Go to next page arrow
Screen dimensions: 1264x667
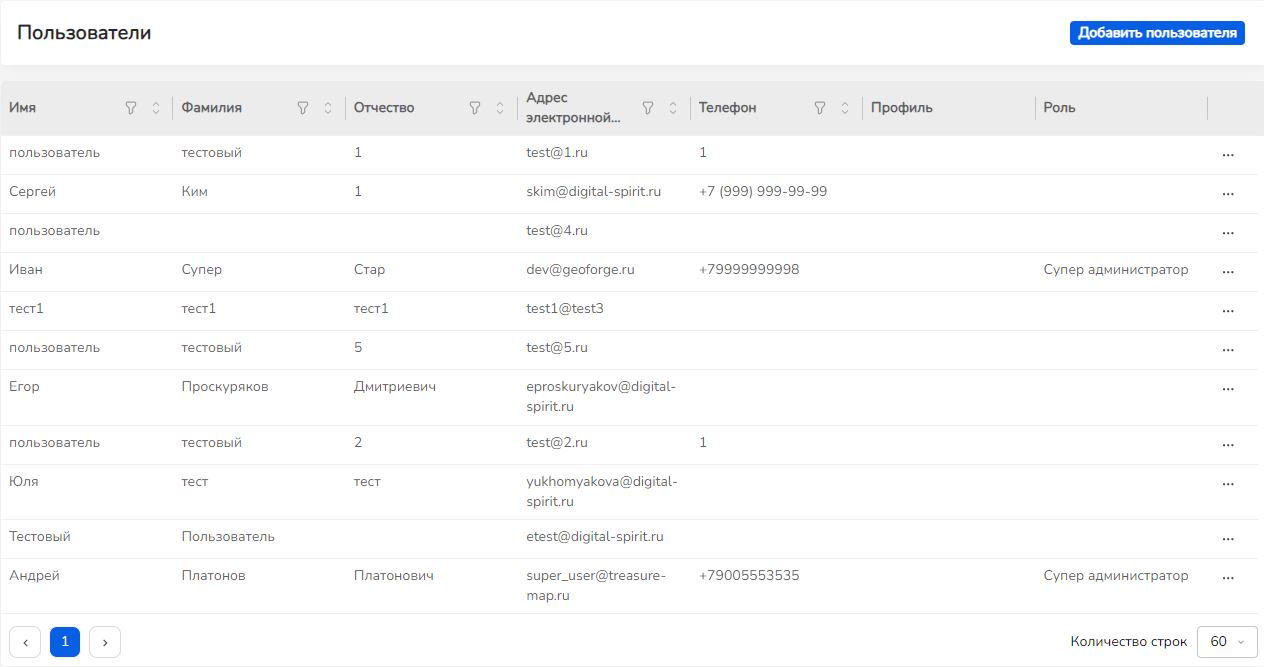tap(105, 642)
